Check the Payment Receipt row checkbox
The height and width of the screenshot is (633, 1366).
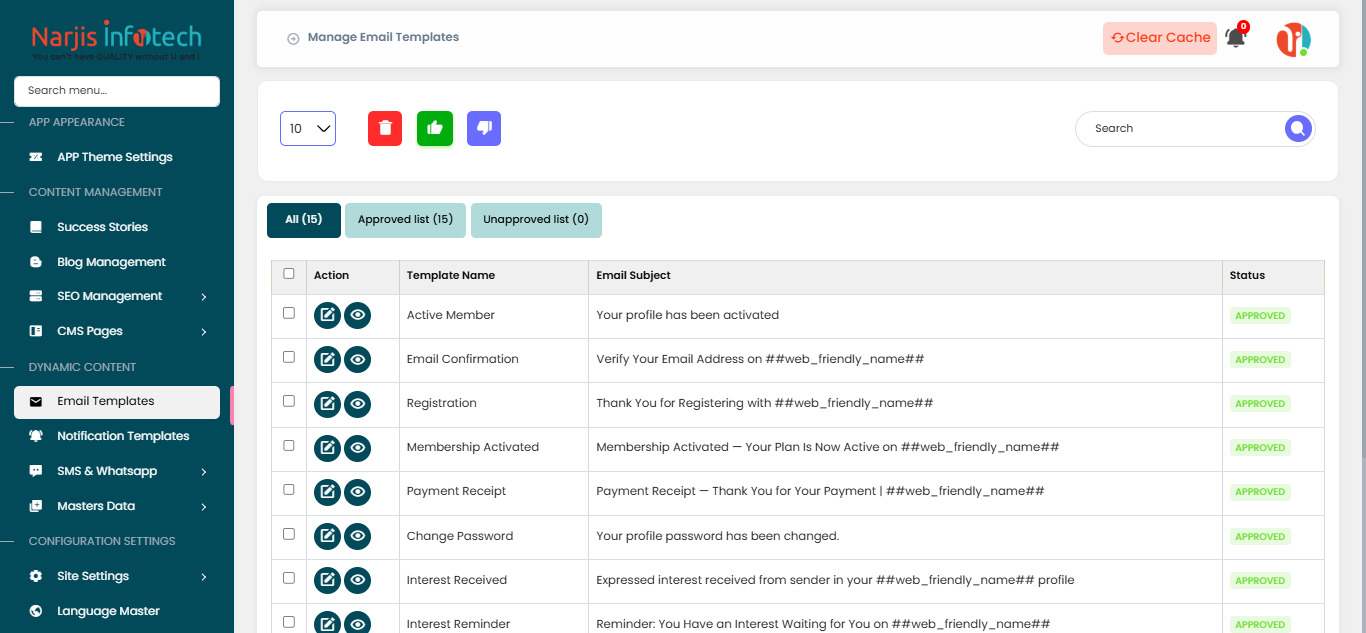(x=289, y=489)
